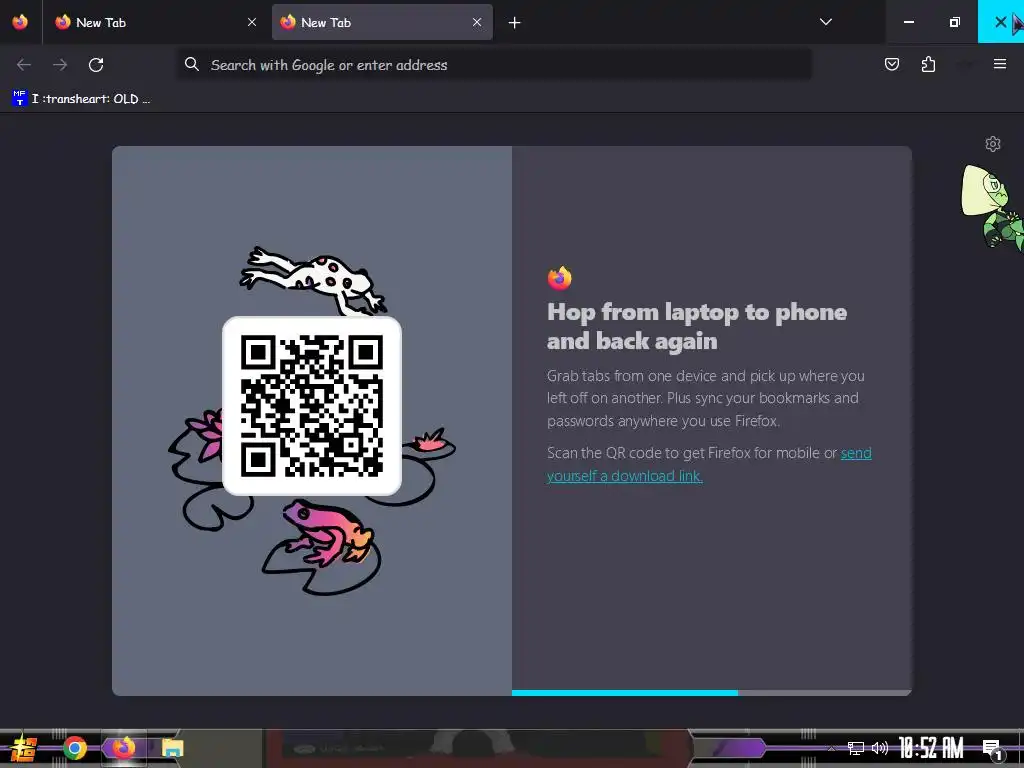Close the Firefox window
This screenshot has width=1024, height=768.
[x=1000, y=22]
